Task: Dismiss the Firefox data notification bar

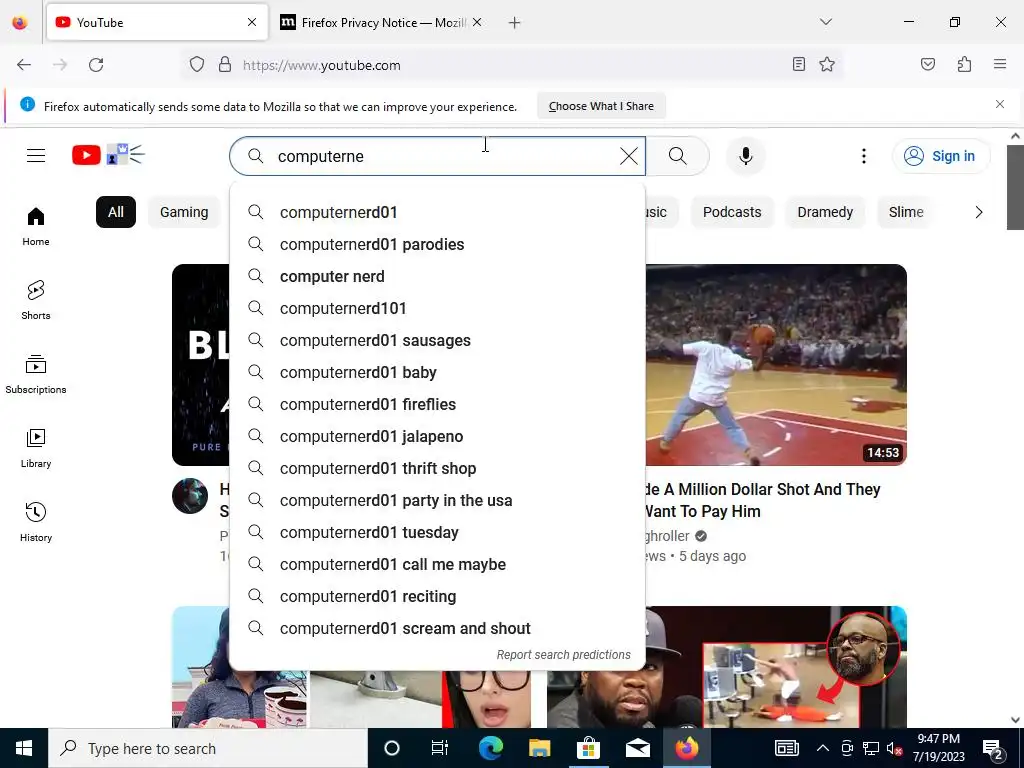Action: [999, 104]
